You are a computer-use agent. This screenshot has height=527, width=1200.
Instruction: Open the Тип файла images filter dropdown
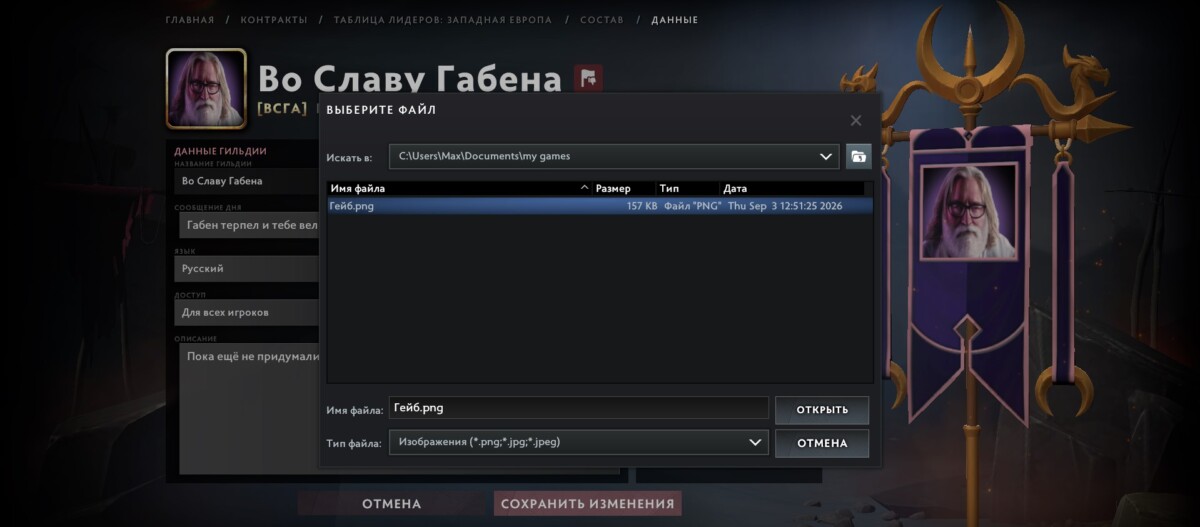point(578,442)
